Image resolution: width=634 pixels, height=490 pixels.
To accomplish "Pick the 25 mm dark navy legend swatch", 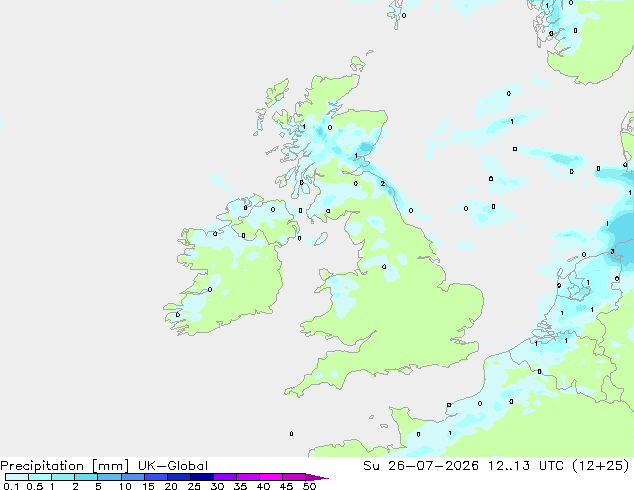I will point(202,477).
